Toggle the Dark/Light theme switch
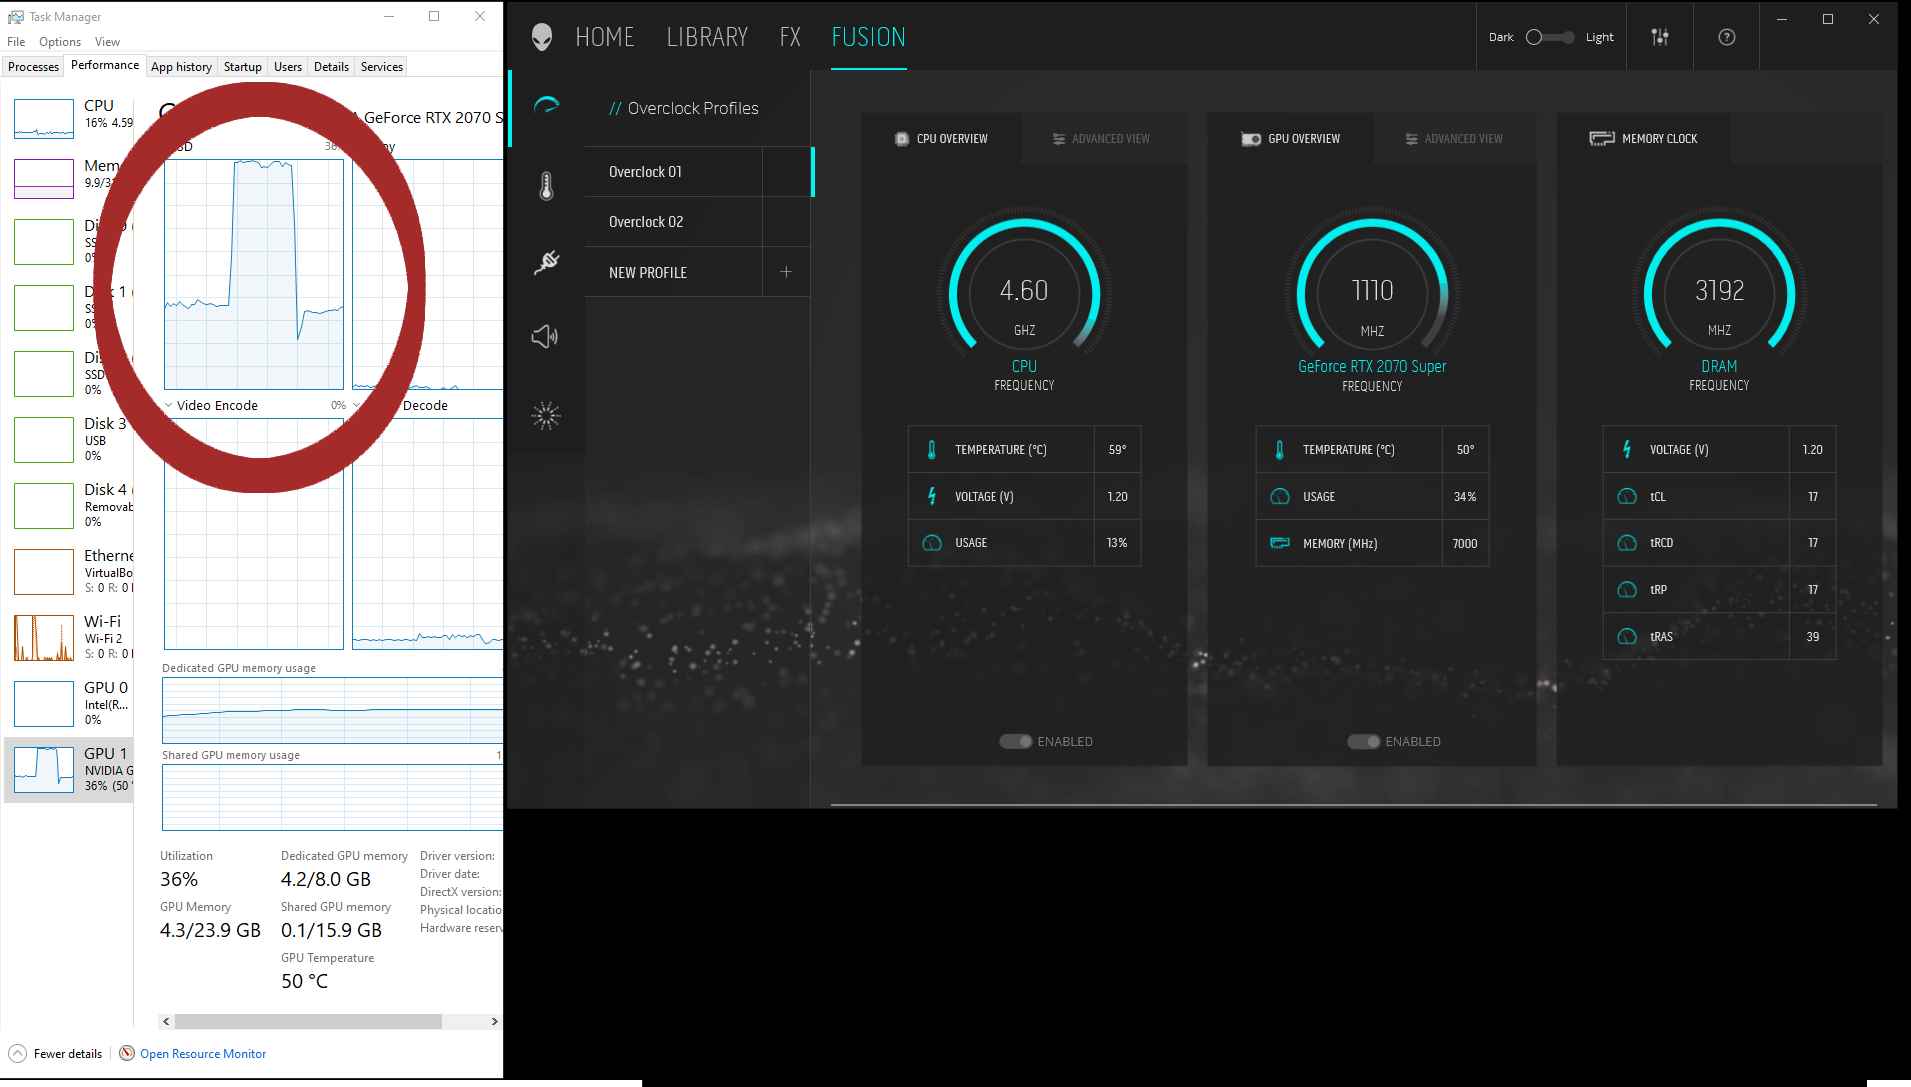The height and width of the screenshot is (1087, 1911). click(1549, 37)
